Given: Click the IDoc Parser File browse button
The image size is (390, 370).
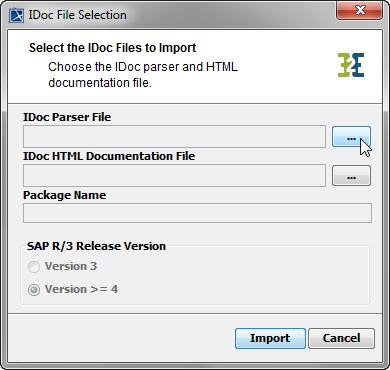Looking at the screenshot, I should (x=351, y=137).
